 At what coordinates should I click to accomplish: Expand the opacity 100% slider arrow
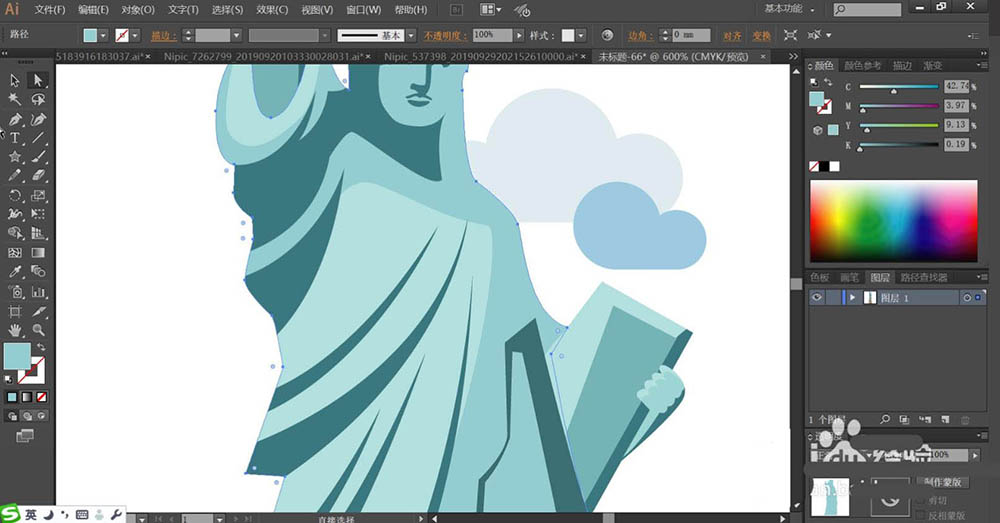coord(519,36)
